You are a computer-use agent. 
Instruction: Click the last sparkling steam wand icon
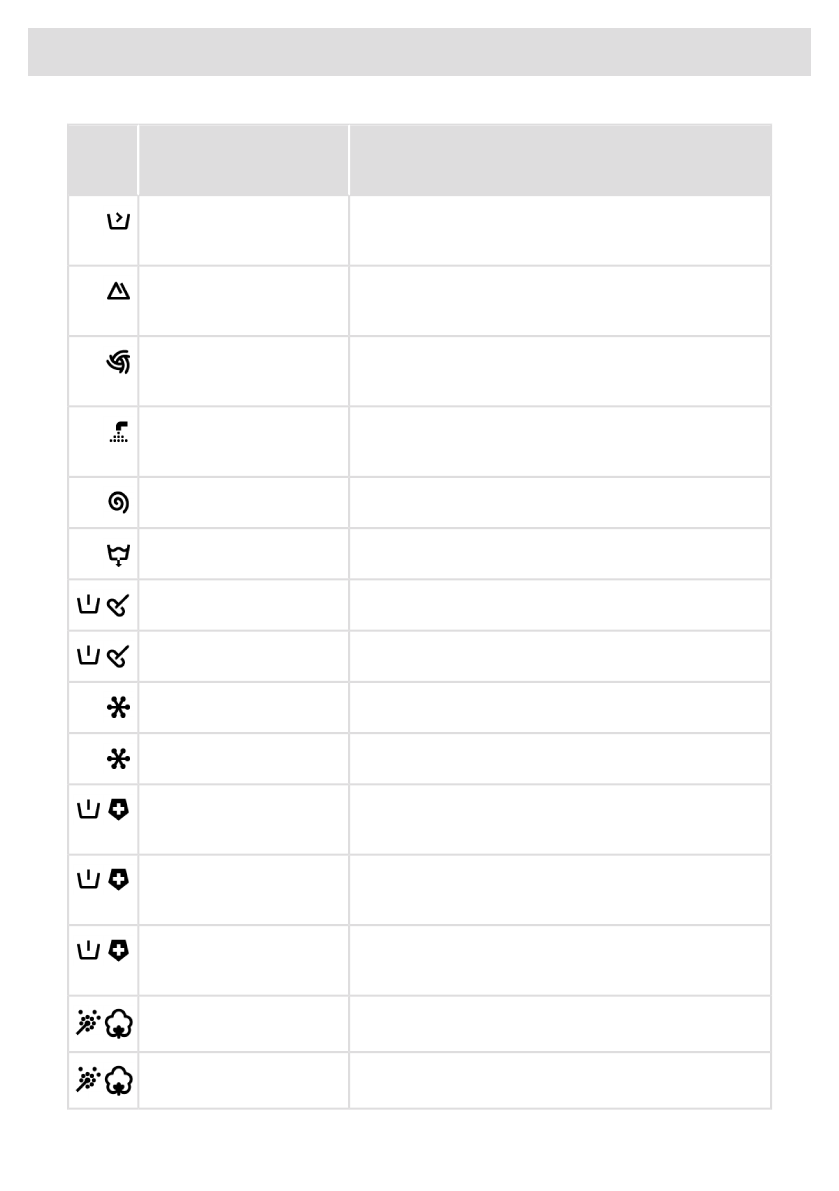pos(89,1080)
